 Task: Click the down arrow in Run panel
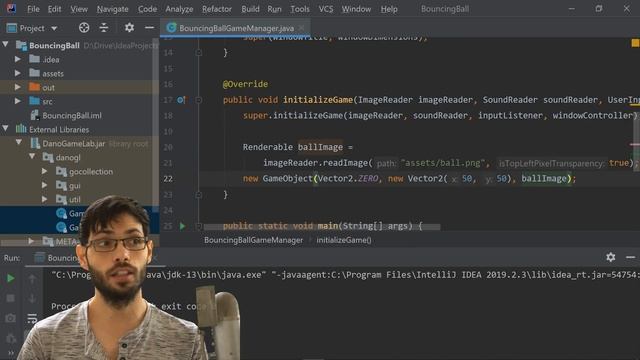pos(32,298)
